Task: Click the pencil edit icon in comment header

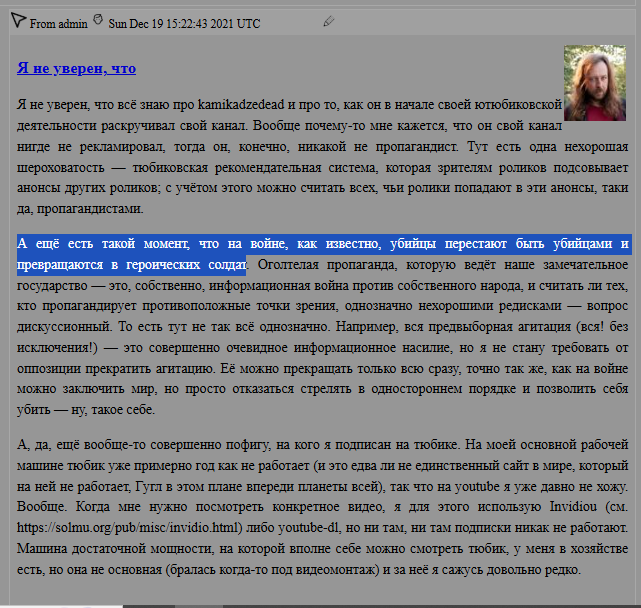Action: pyautogui.click(x=329, y=21)
